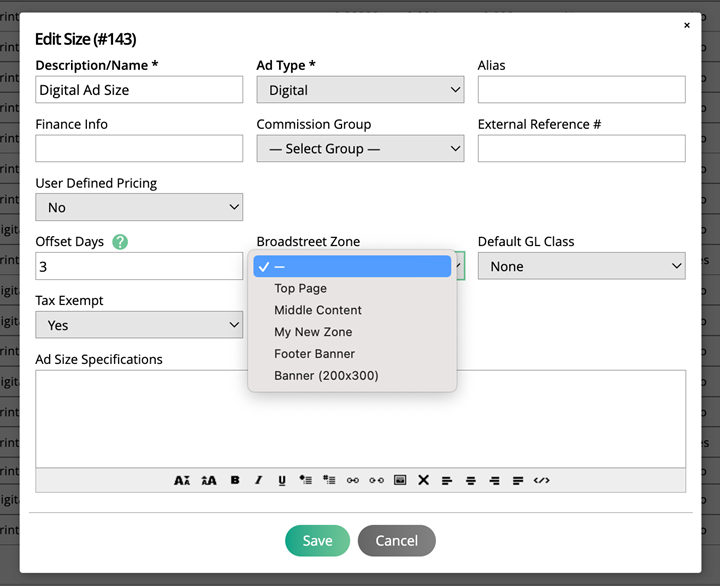Click the remove formatting X icon

click(x=423, y=480)
